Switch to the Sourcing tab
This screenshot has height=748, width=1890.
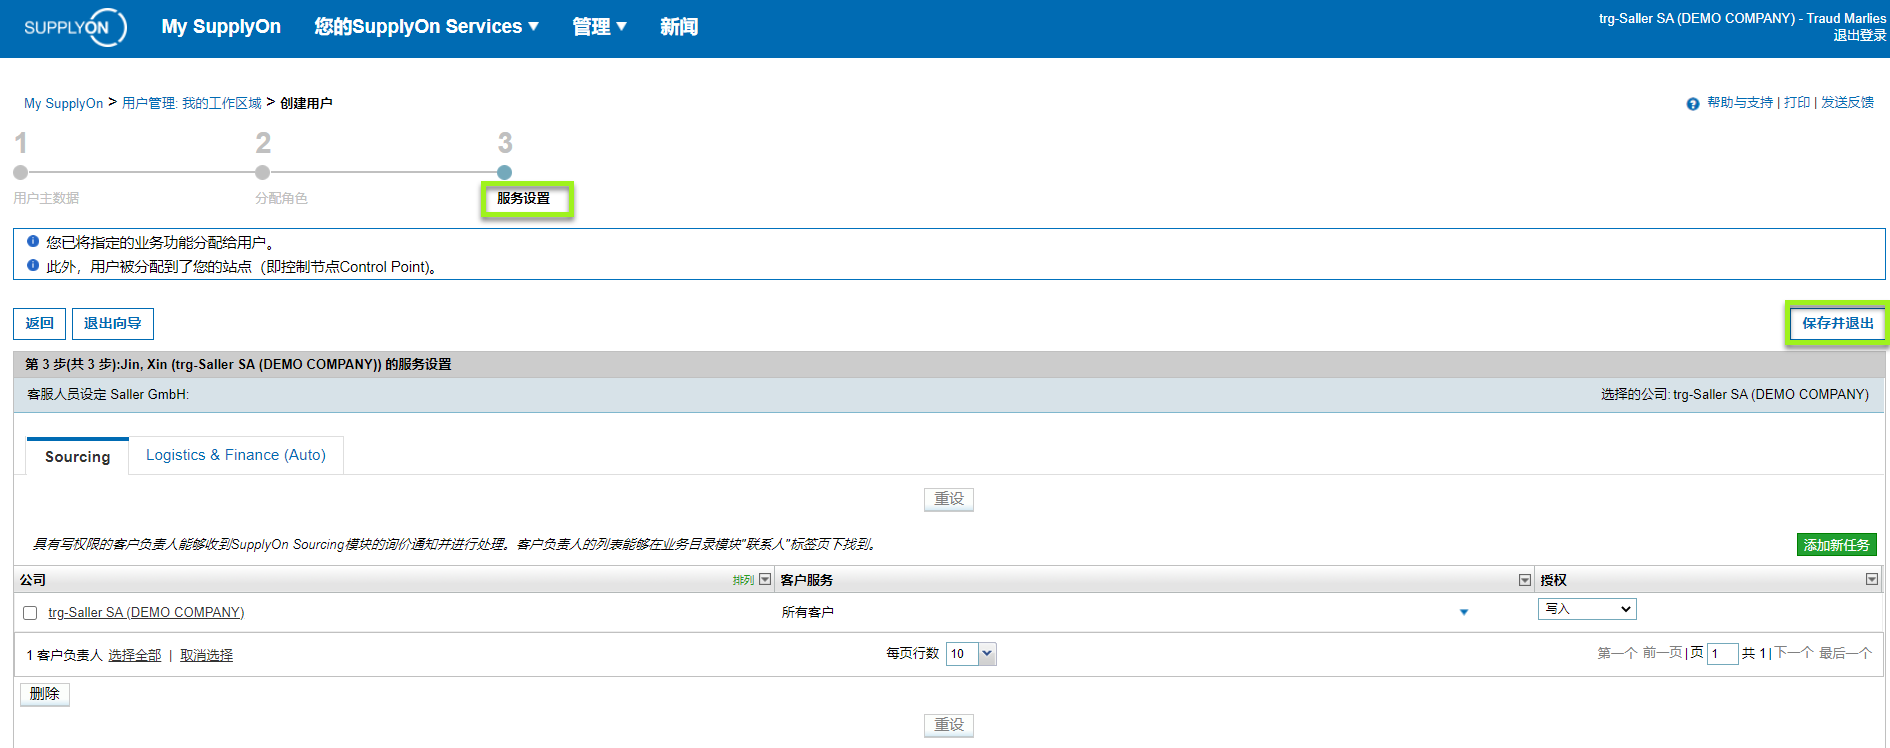pos(78,456)
